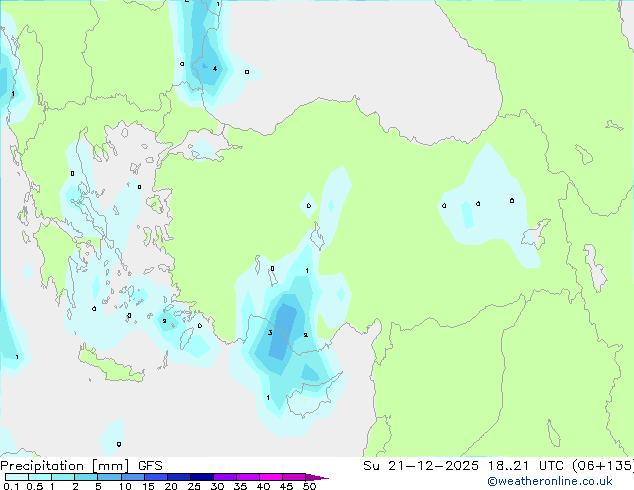Click the 0.5–1 mm legend color swatch

pyautogui.click(x=40, y=477)
